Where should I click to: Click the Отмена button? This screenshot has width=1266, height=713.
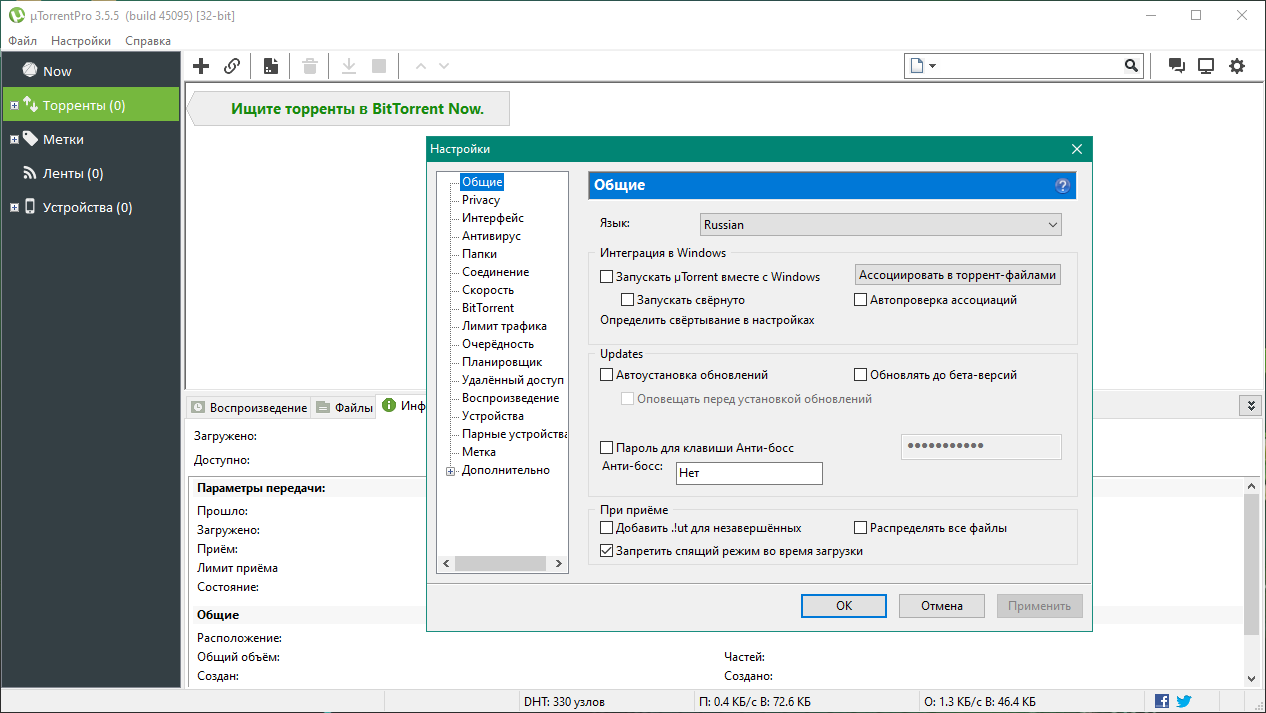(942, 605)
